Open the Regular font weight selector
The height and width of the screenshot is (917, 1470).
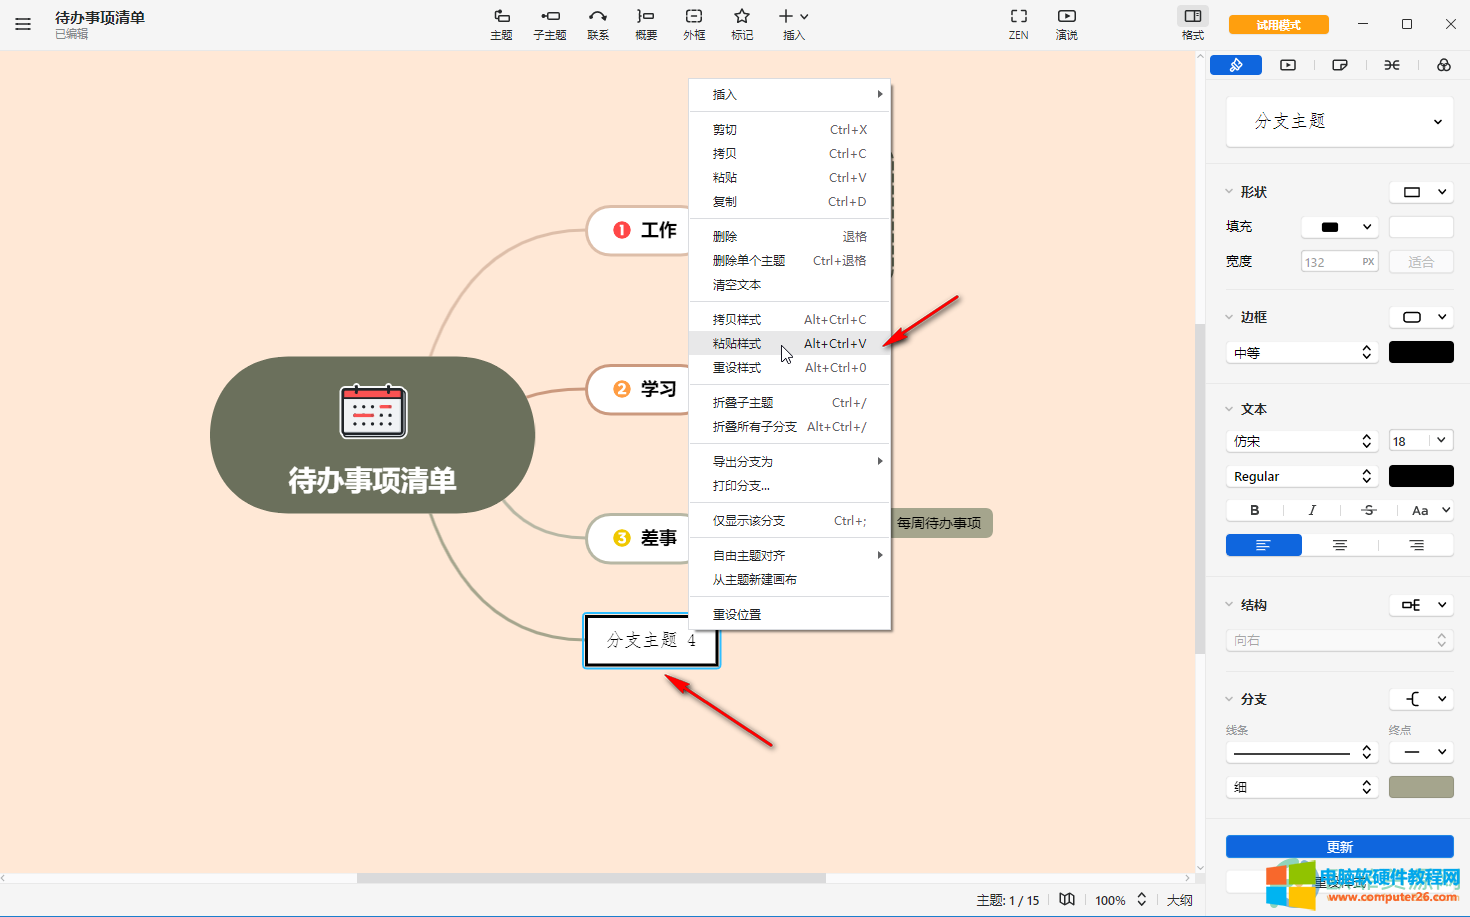coord(1302,476)
